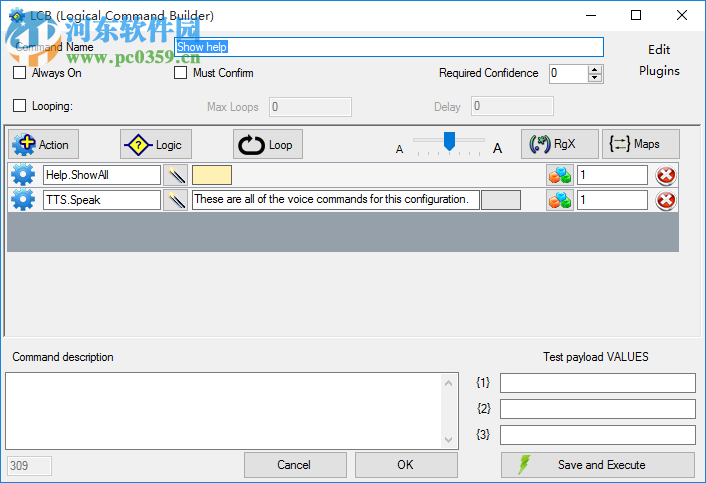Enable the Always On checkbox
706x483 pixels.
19,72
